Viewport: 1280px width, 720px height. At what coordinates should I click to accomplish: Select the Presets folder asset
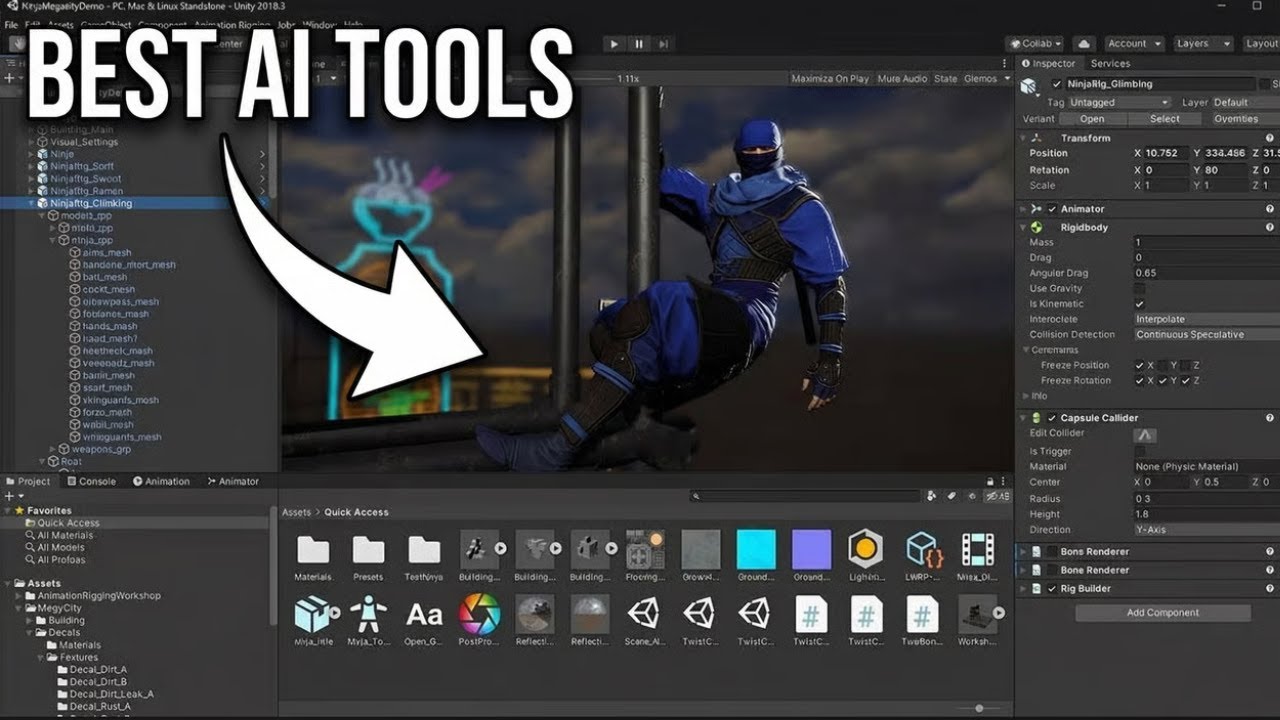pyautogui.click(x=368, y=557)
